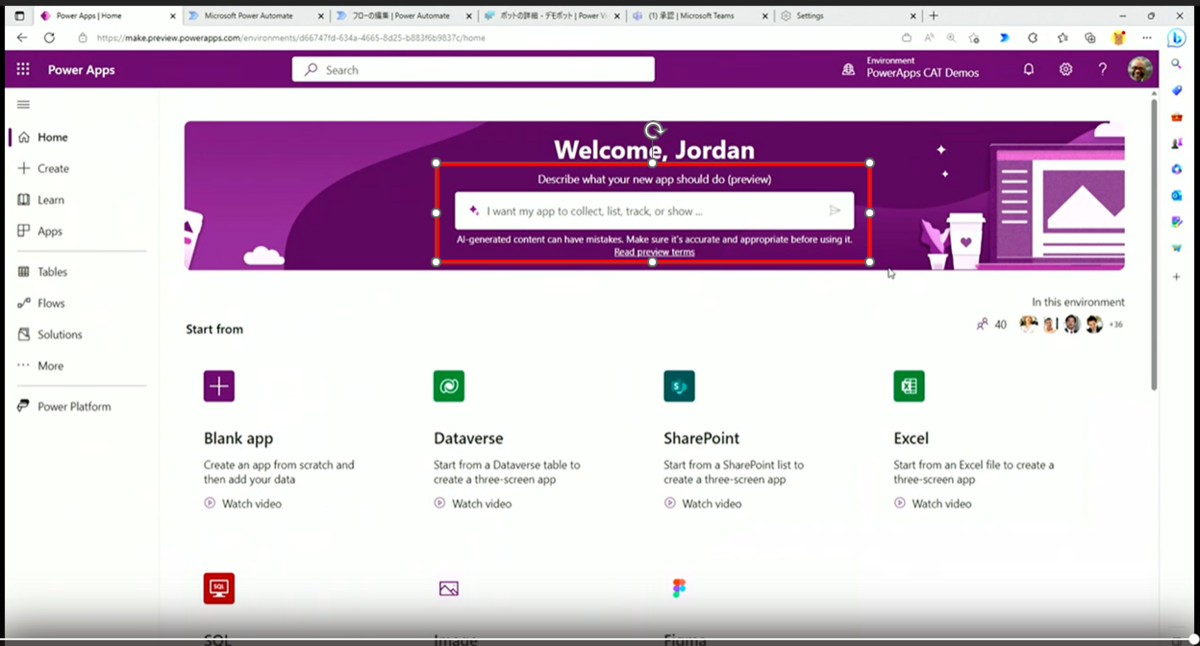Watch video under Dataverse
The height and width of the screenshot is (646, 1200).
pos(473,504)
